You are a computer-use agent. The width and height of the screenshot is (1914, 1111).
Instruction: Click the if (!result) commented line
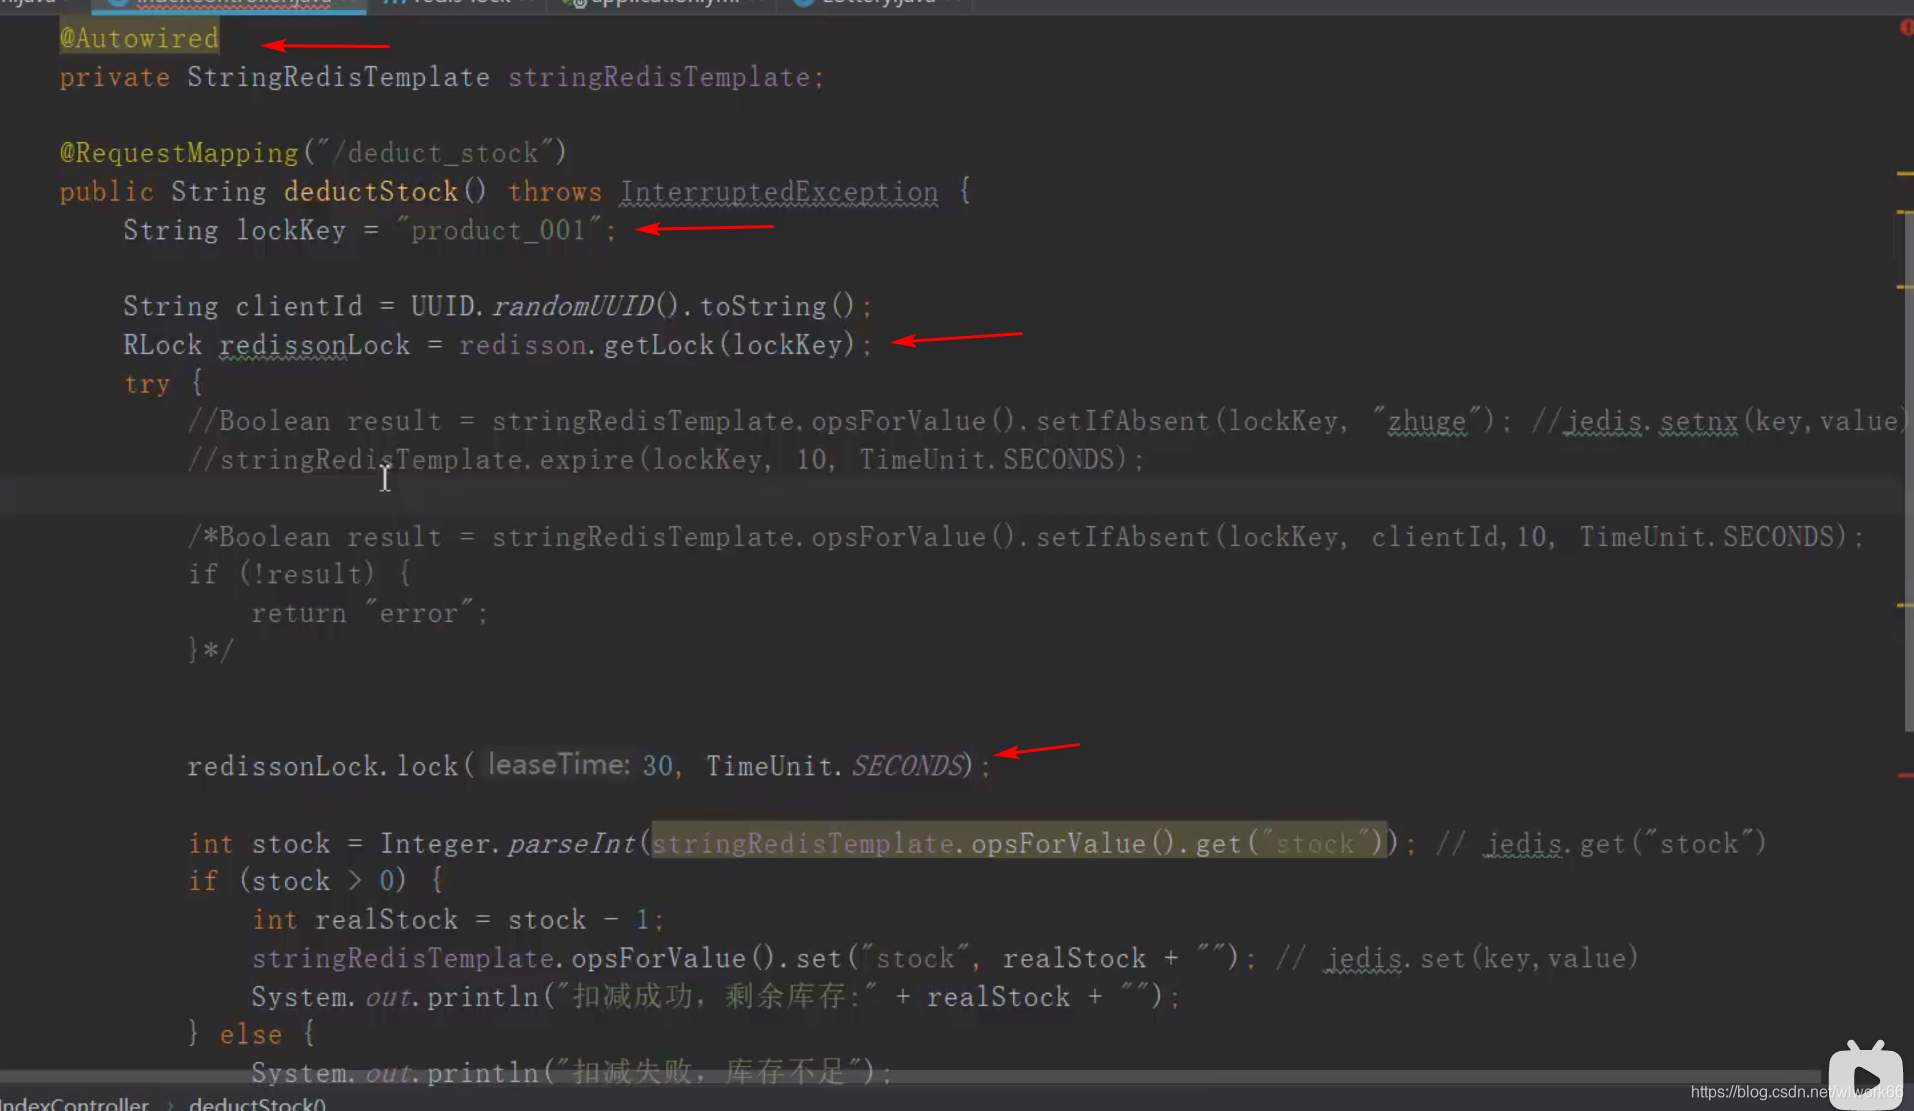click(299, 574)
